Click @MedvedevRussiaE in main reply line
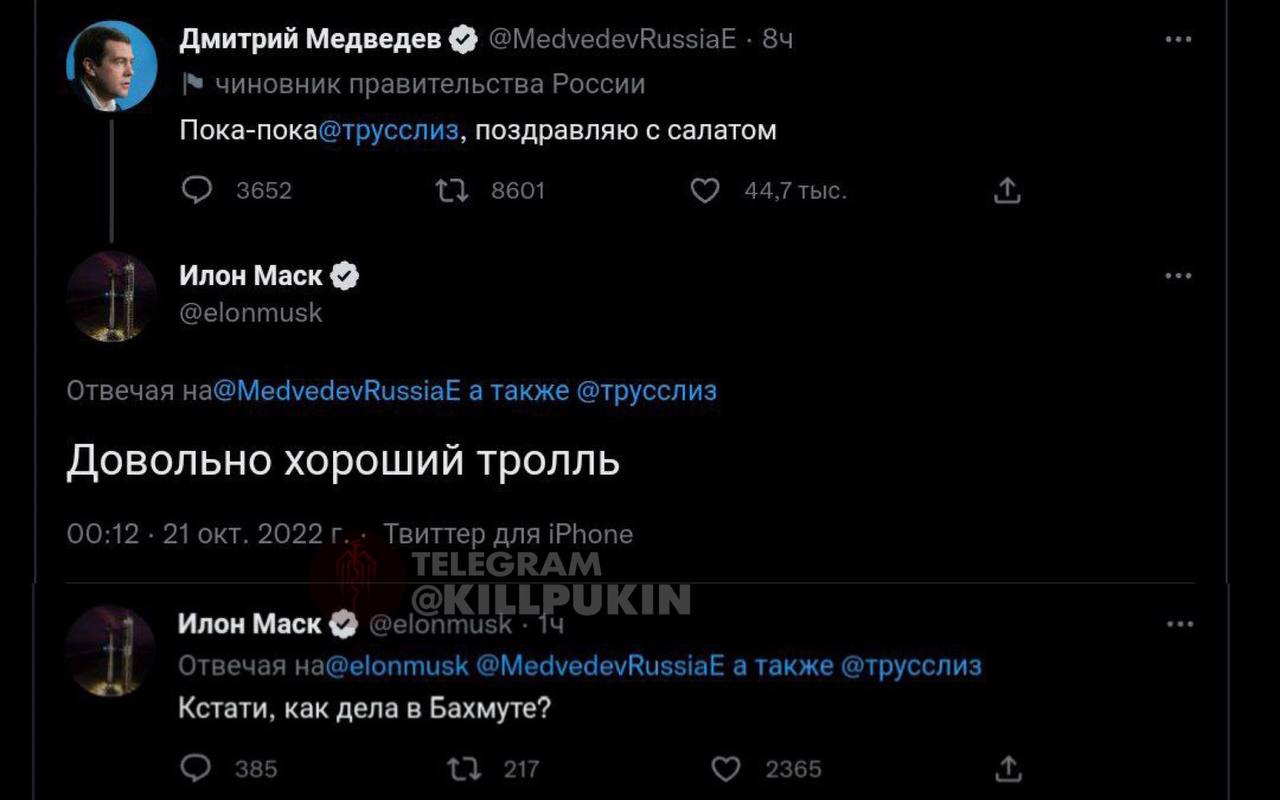Viewport: 1280px width, 800px height. coord(337,391)
